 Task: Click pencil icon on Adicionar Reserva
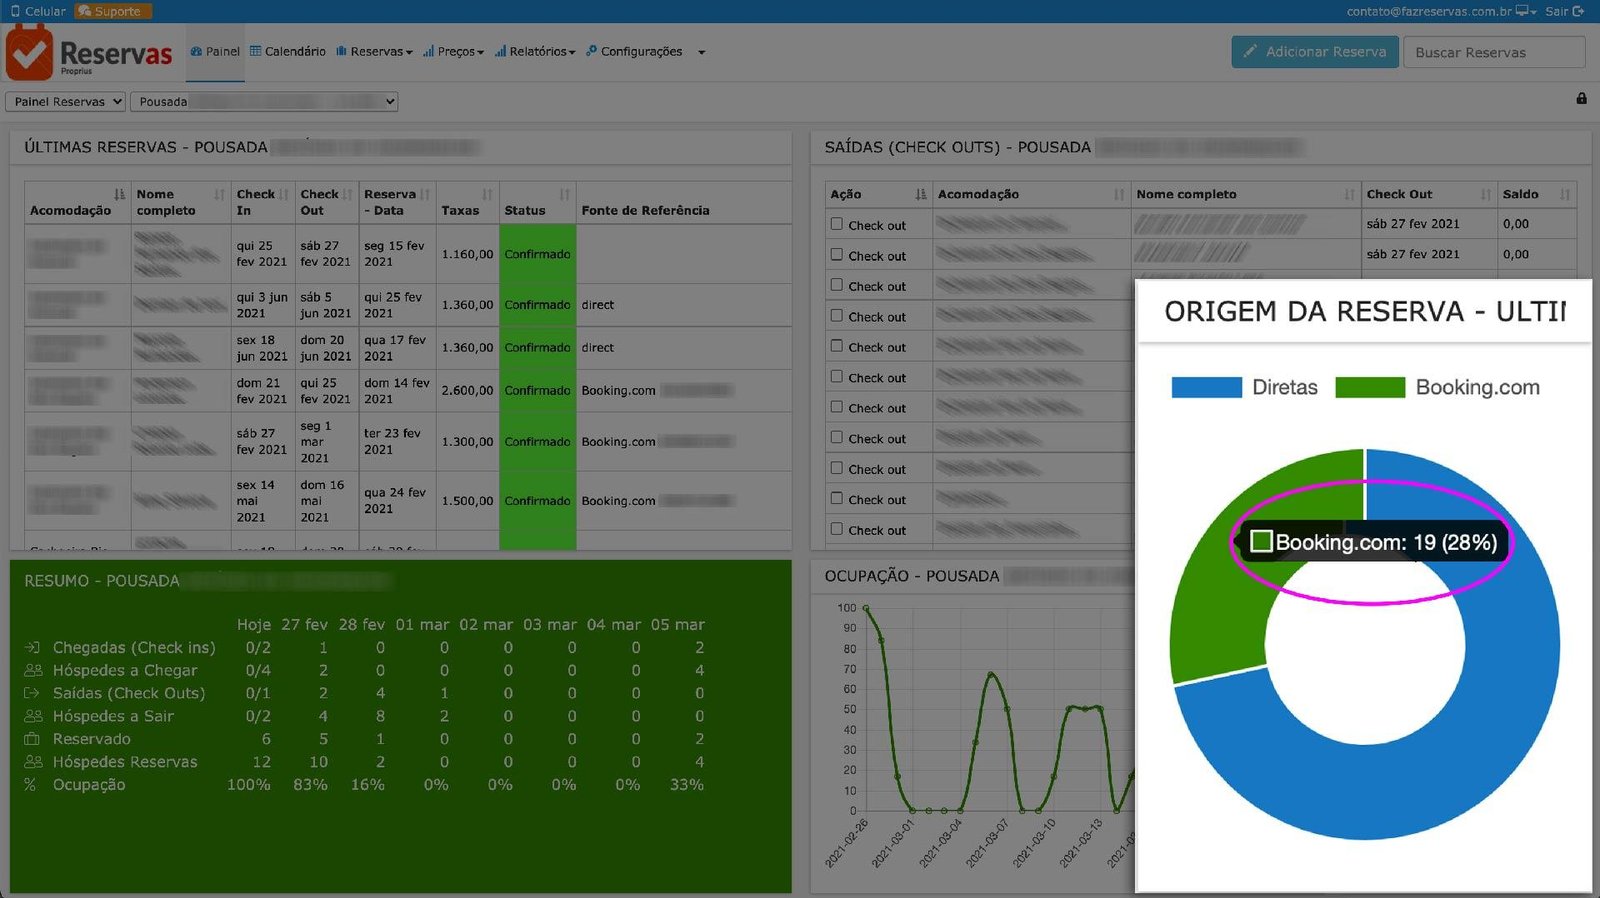click(1250, 51)
